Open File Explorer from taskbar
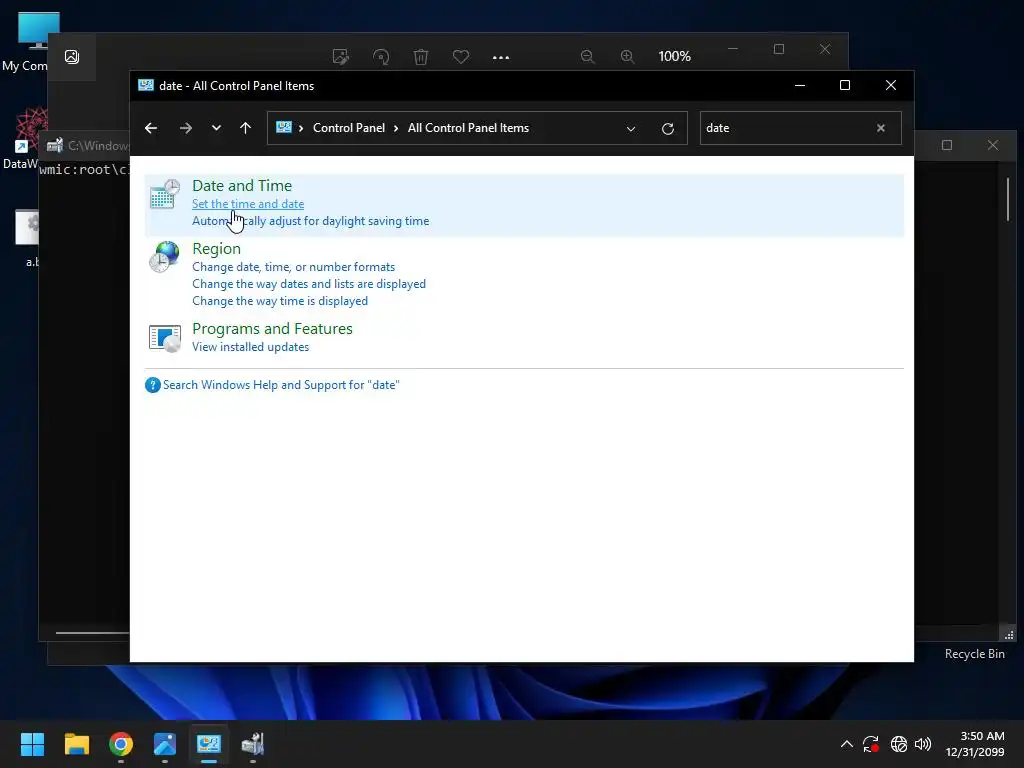 point(76,744)
